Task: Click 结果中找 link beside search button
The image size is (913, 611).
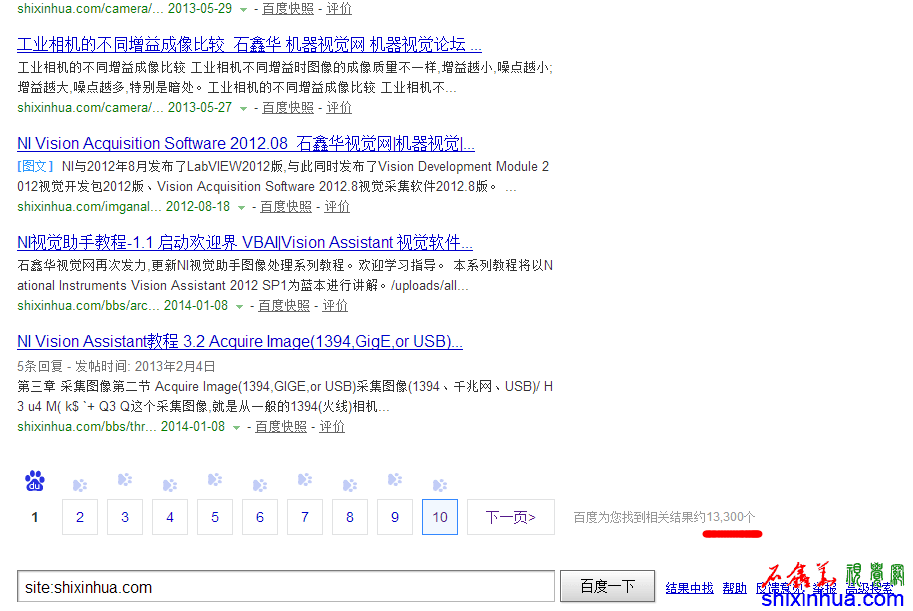Action: pyautogui.click(x=690, y=588)
